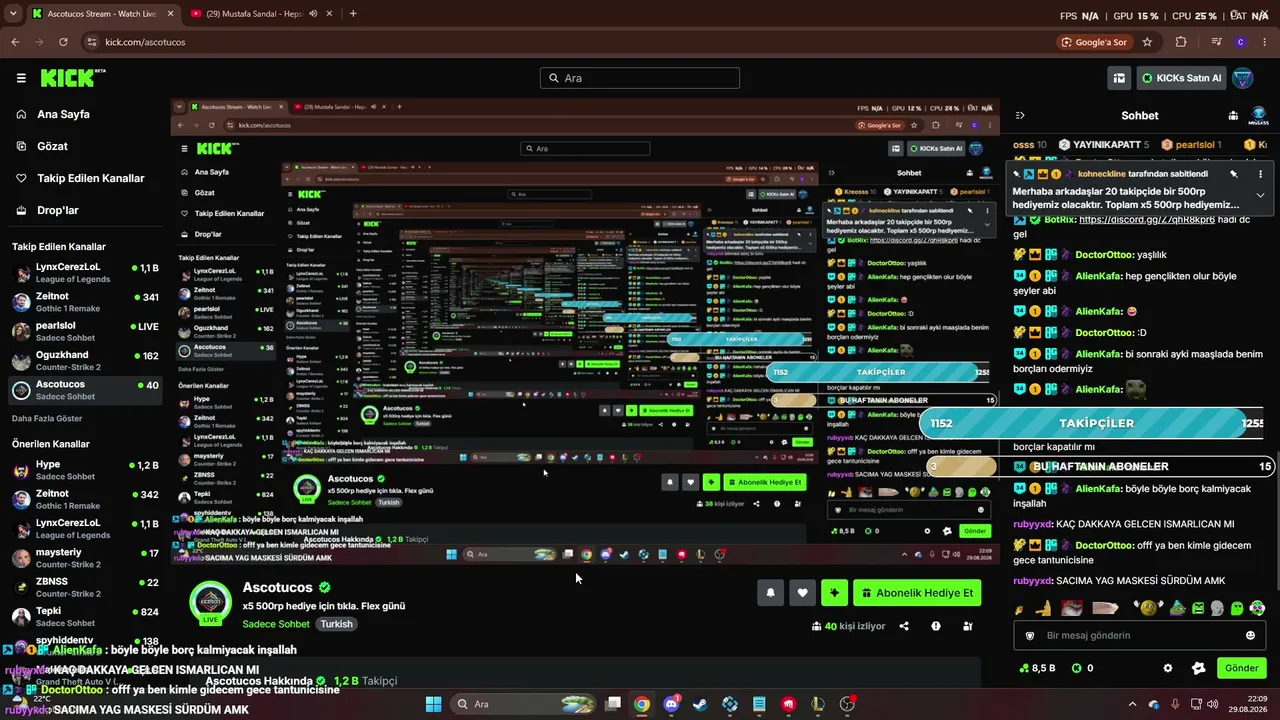The width and height of the screenshot is (1280, 720).
Task: Click the Gönder send button
Action: pyautogui.click(x=1241, y=668)
